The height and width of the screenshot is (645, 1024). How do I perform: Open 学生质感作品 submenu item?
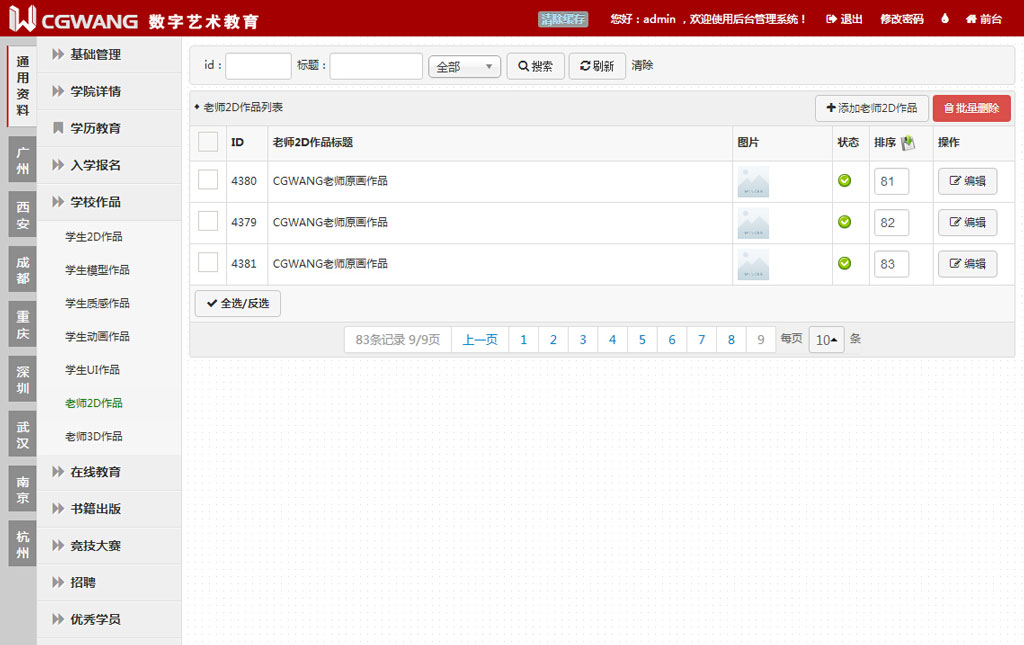click(97, 304)
